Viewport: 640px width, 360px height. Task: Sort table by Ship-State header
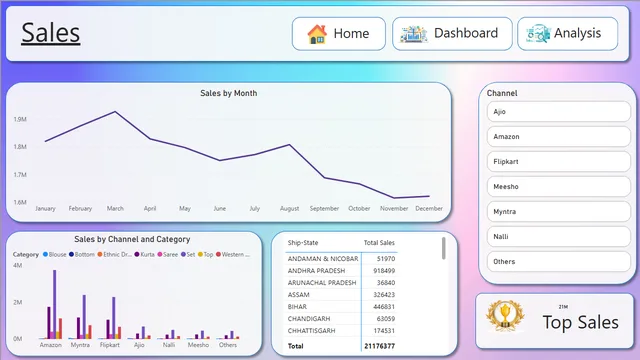tap(302, 242)
